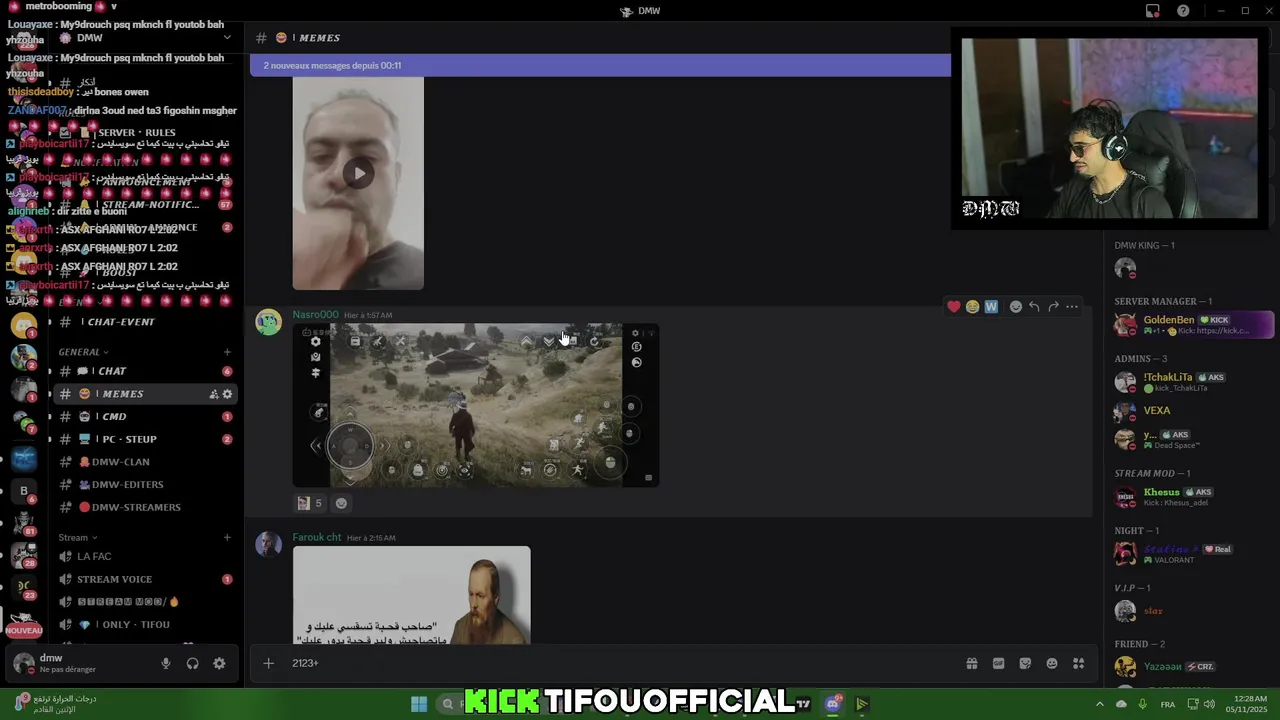Open Discord from the Windows taskbar
The height and width of the screenshot is (720, 1280).
tap(833, 704)
